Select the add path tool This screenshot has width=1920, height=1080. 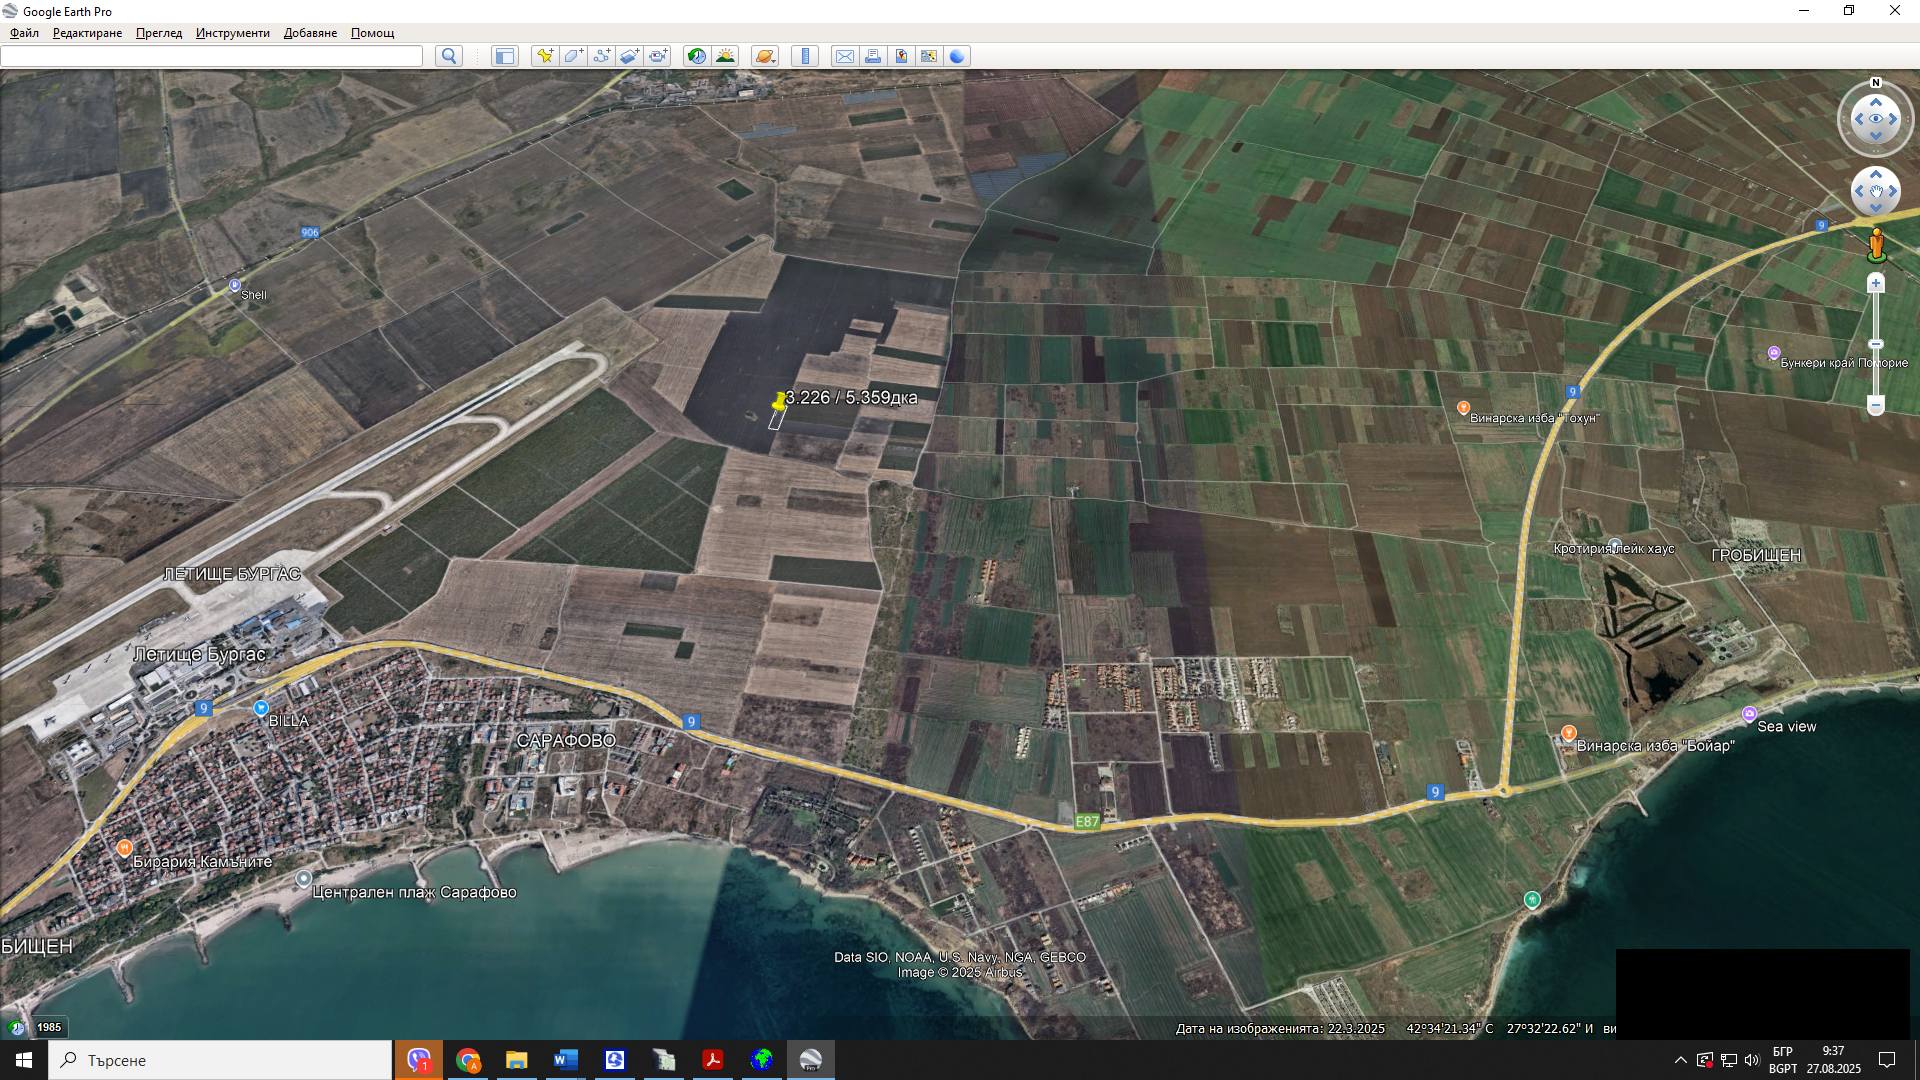click(601, 56)
